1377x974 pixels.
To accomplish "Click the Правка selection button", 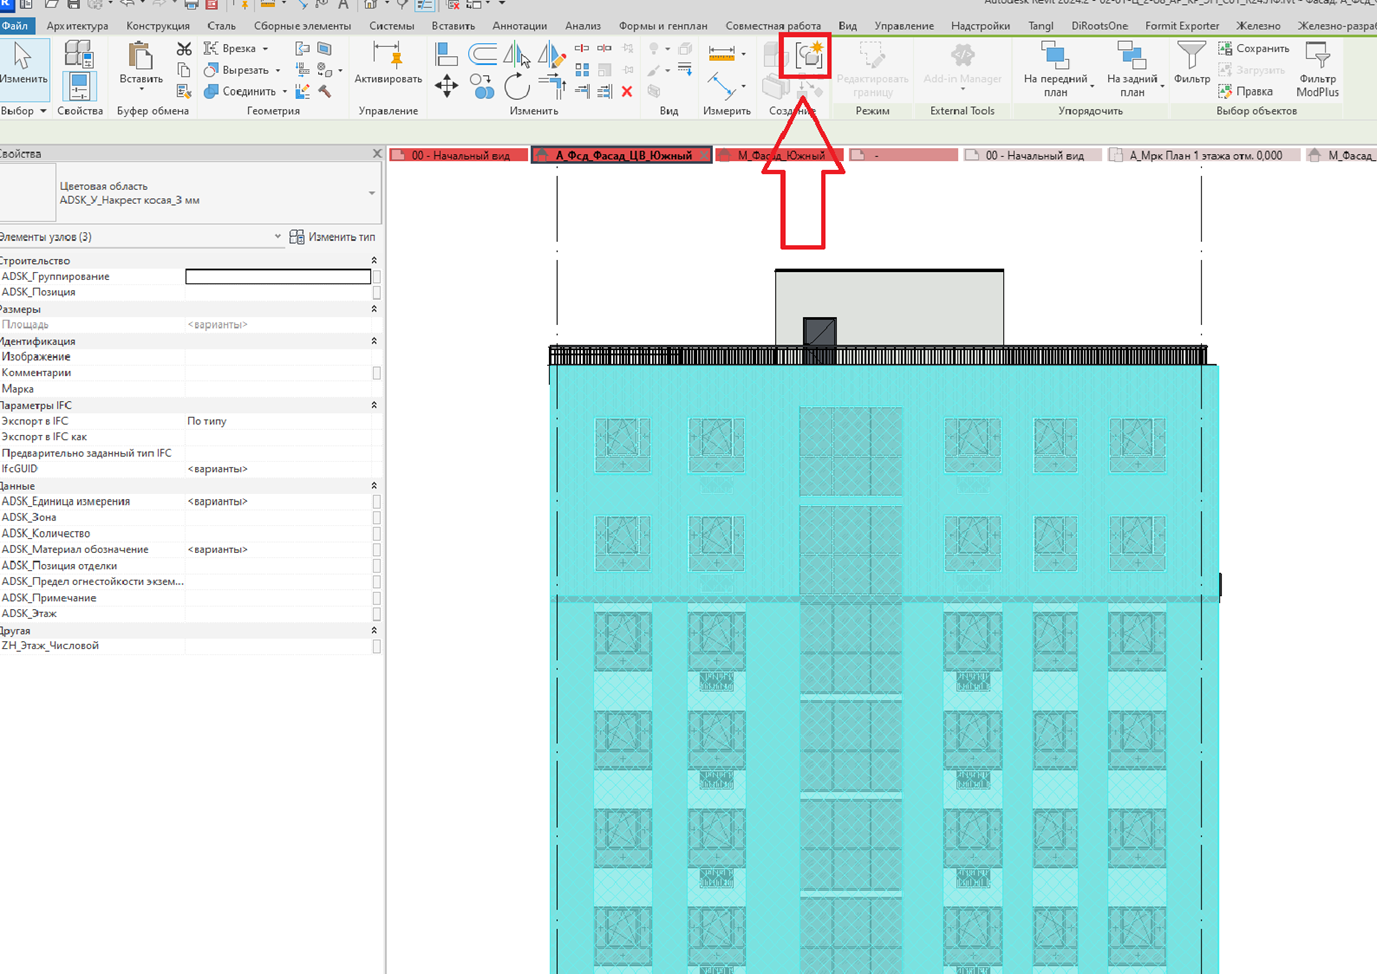I will [x=1246, y=91].
